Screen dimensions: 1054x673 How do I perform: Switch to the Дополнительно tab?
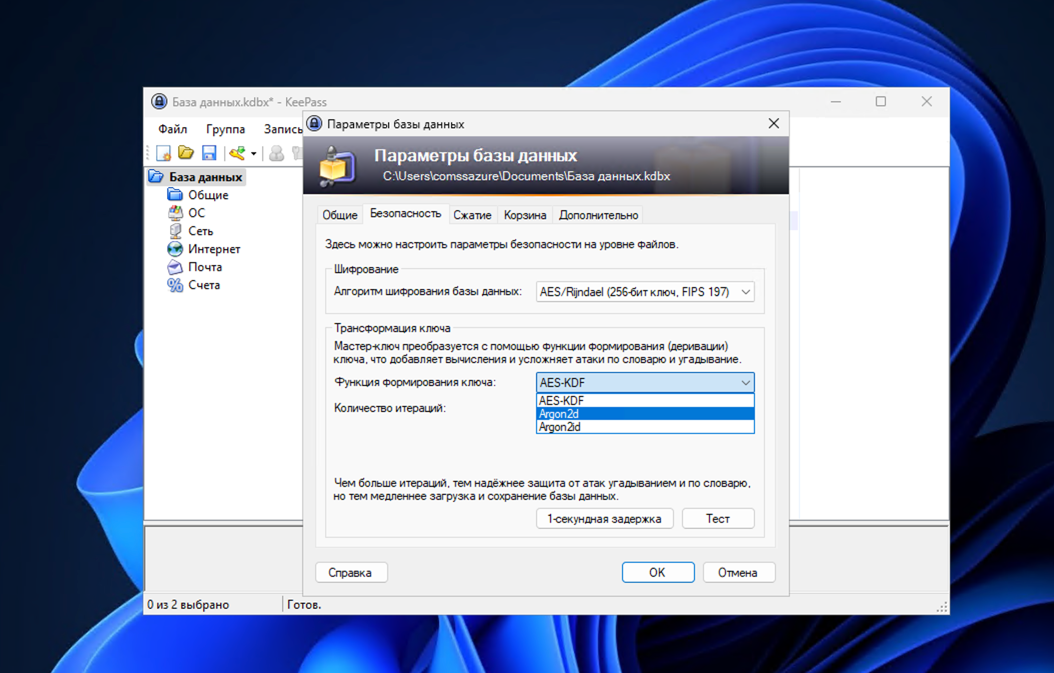tap(598, 215)
